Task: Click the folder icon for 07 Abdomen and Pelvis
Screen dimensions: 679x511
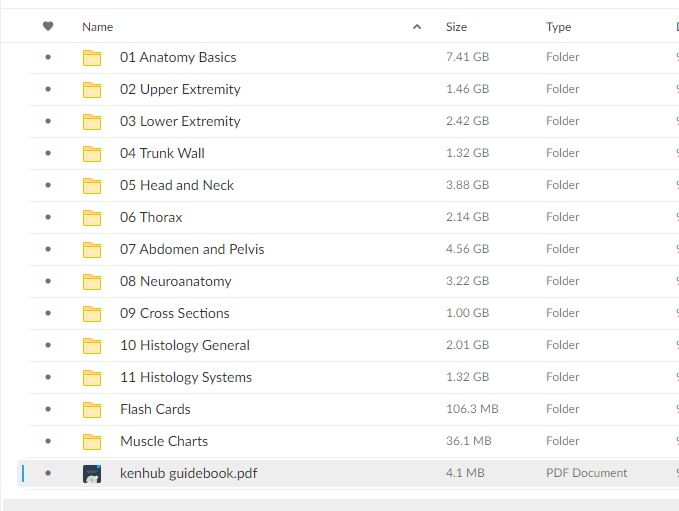Action: (x=92, y=250)
